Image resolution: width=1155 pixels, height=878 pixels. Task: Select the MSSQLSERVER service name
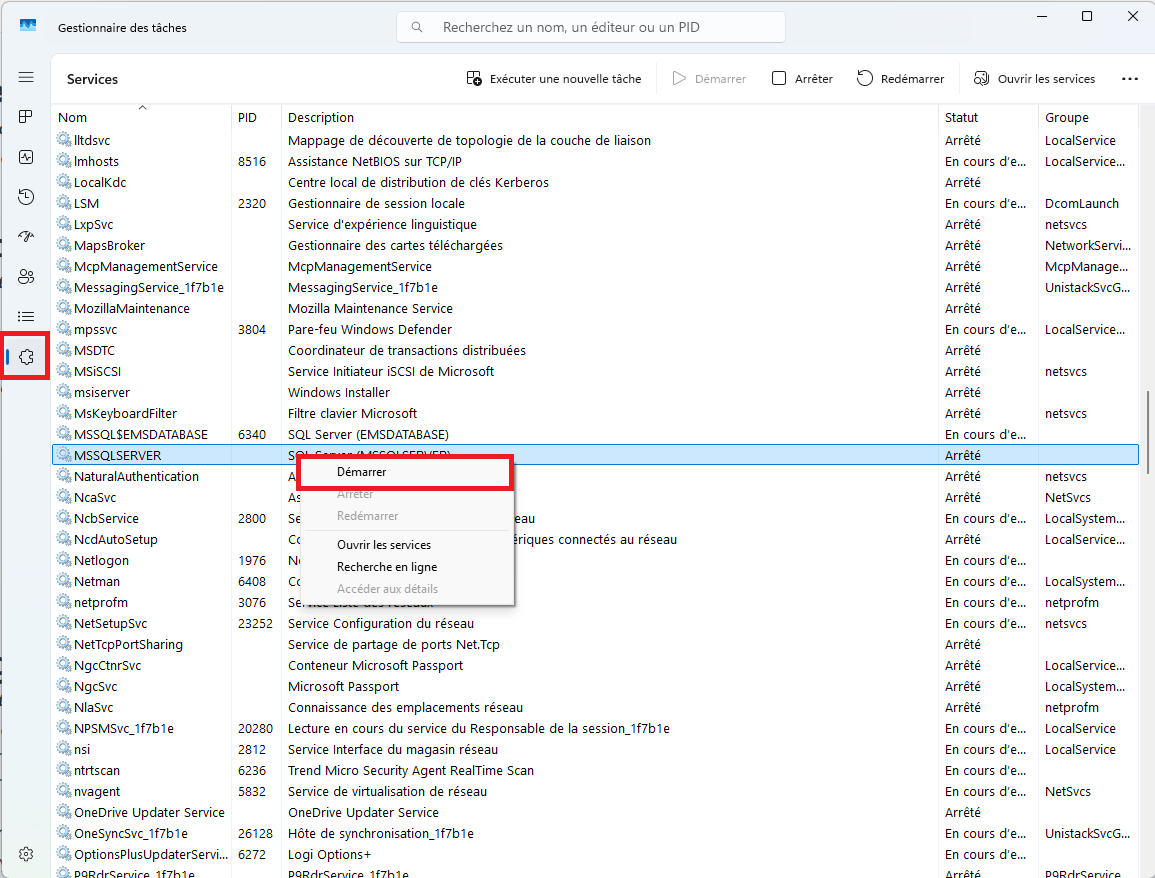[x=118, y=455]
